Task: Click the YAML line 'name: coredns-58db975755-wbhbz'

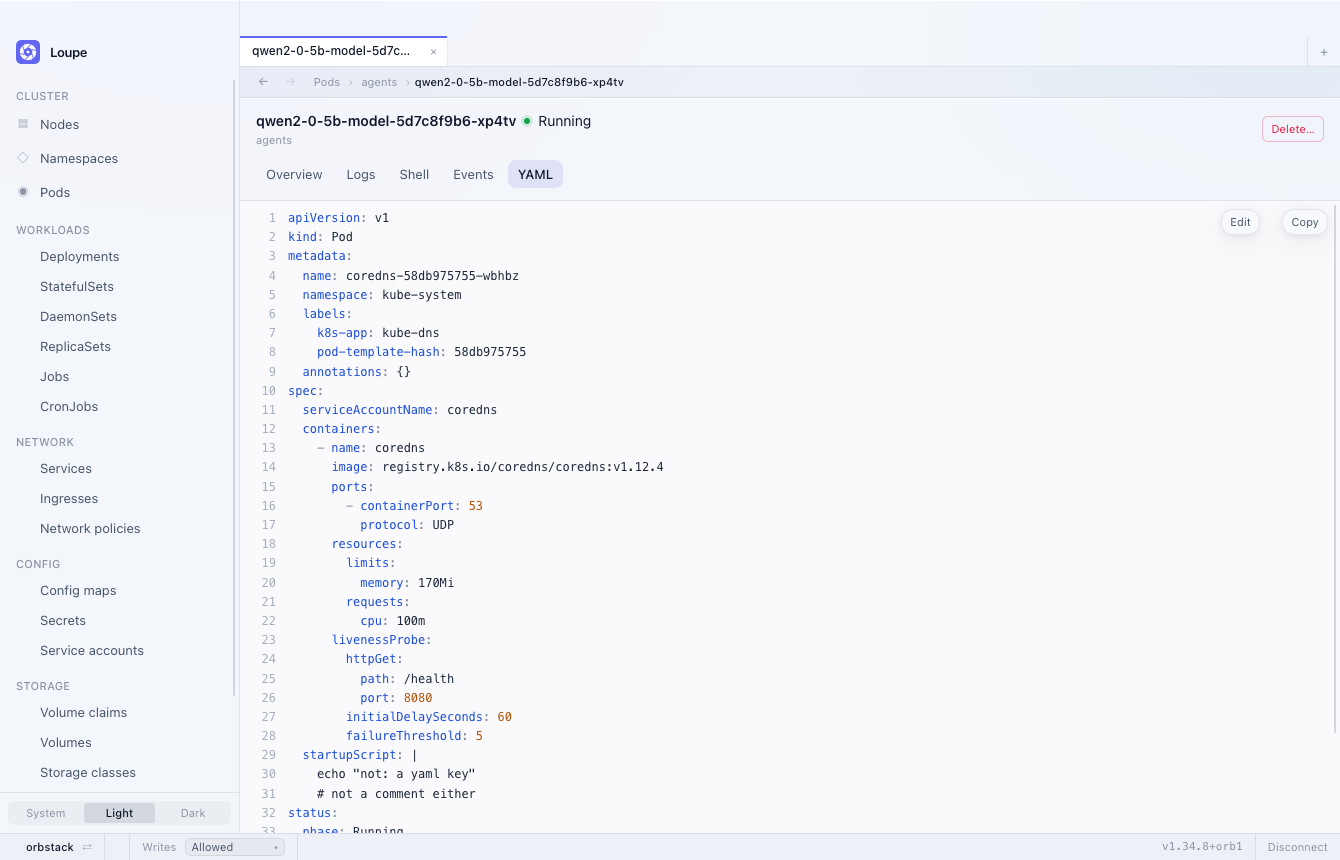Action: coord(410,275)
